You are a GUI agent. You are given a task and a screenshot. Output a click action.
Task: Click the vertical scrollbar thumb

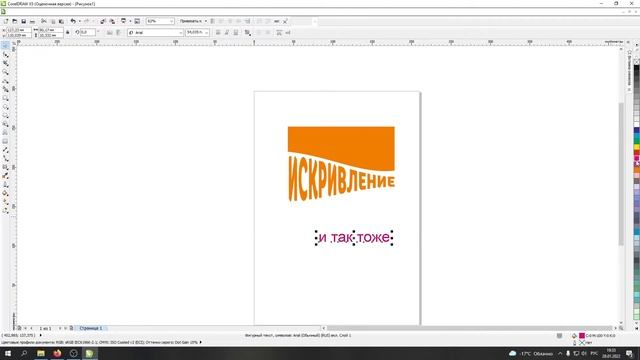click(621, 173)
